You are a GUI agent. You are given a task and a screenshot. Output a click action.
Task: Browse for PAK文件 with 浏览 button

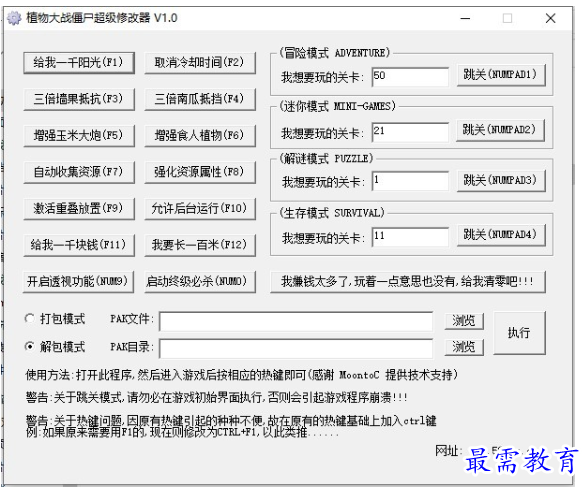point(464,321)
